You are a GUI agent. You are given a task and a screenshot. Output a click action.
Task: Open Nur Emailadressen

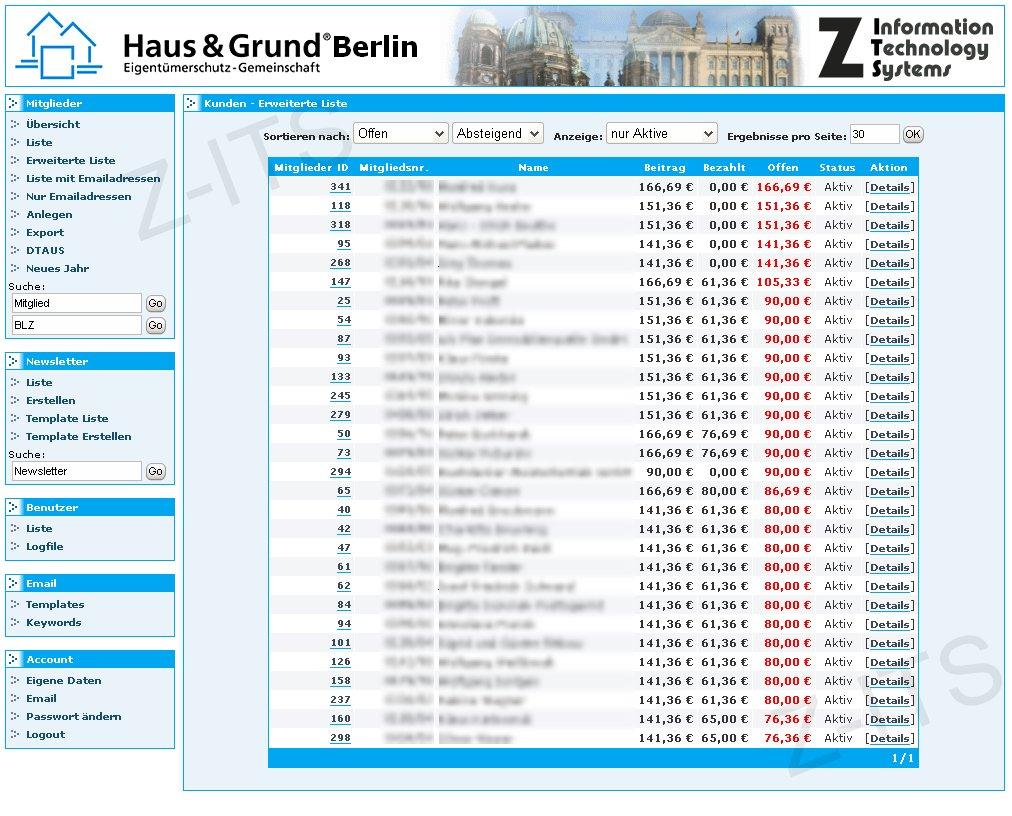[x=79, y=197]
